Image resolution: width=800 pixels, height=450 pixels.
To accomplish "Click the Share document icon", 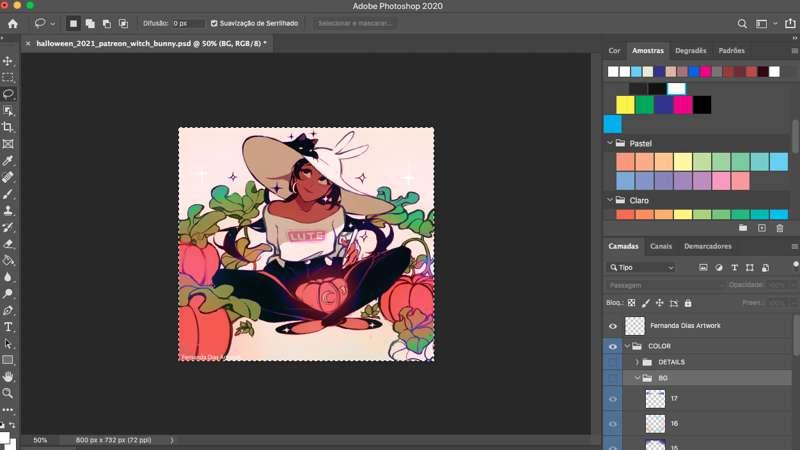I will pos(790,23).
